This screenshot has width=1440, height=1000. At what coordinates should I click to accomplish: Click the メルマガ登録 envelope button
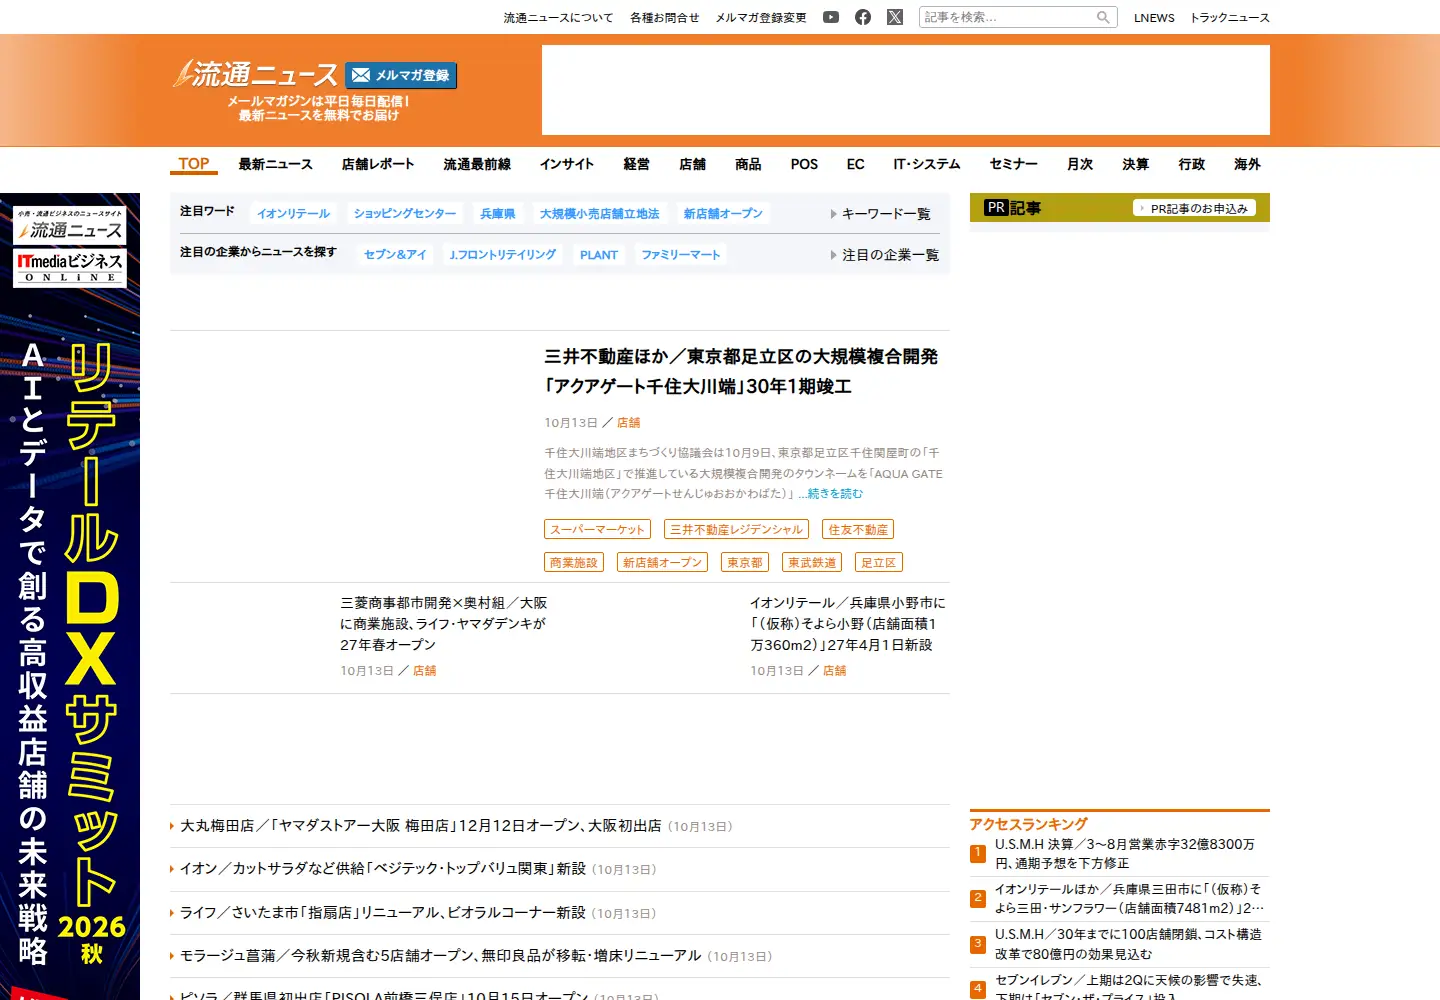click(x=401, y=75)
